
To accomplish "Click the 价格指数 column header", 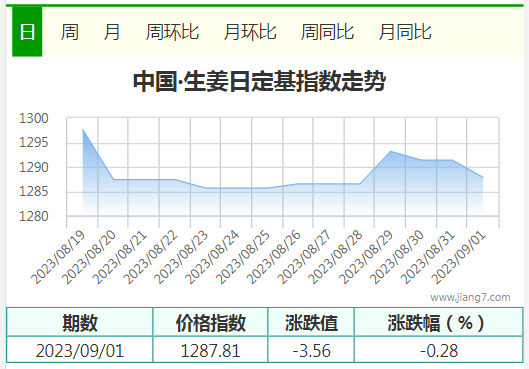I will click(210, 322).
